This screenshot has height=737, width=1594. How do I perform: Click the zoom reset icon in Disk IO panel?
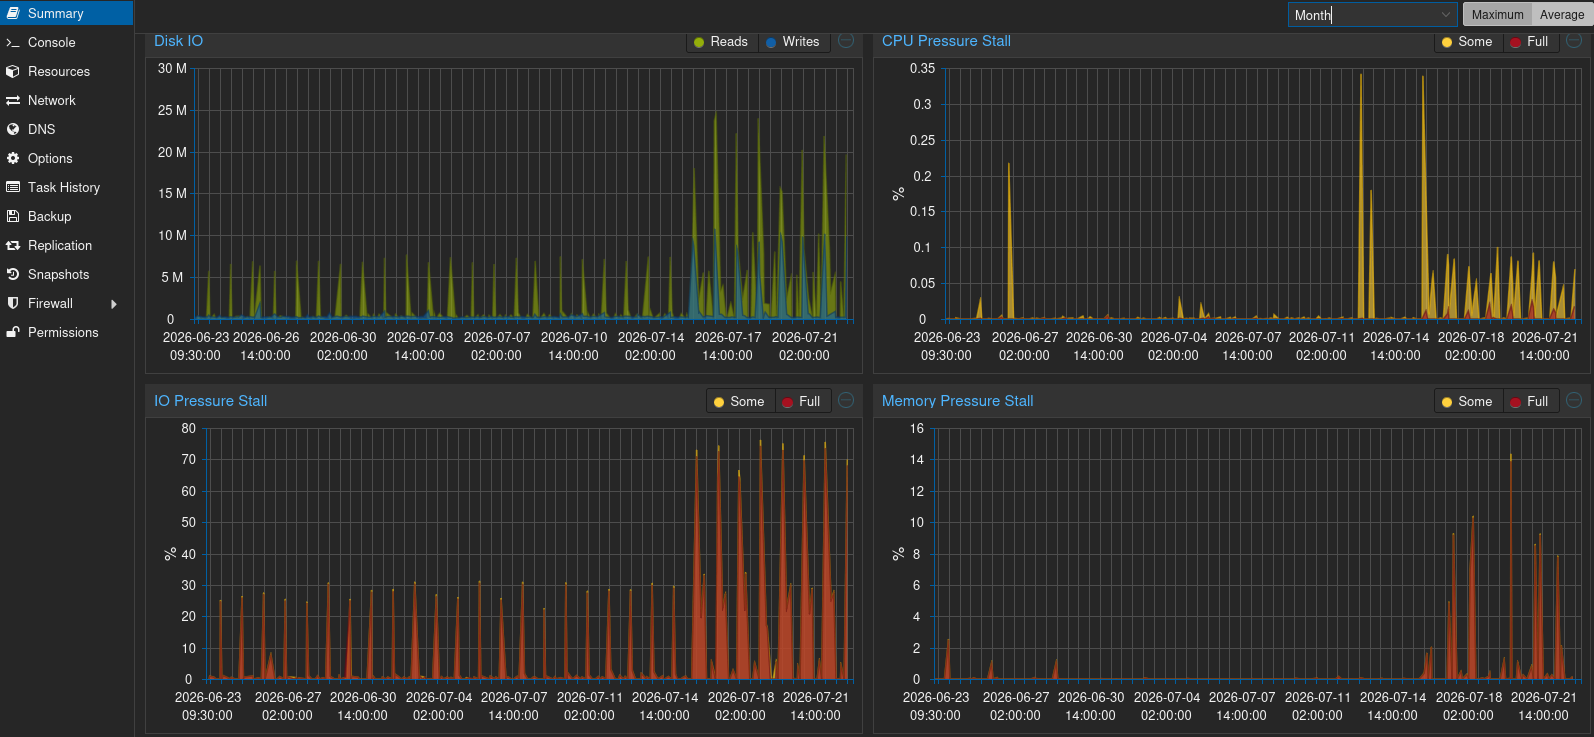click(846, 41)
